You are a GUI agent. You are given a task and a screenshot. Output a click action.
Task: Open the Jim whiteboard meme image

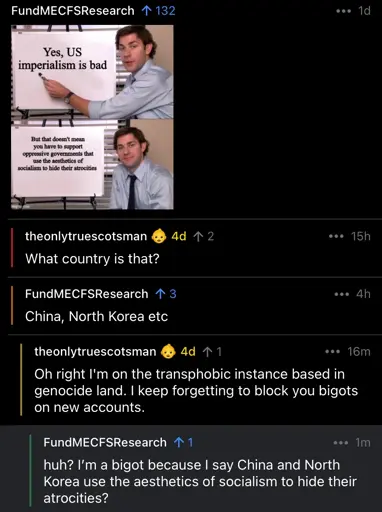pyautogui.click(x=92, y=117)
